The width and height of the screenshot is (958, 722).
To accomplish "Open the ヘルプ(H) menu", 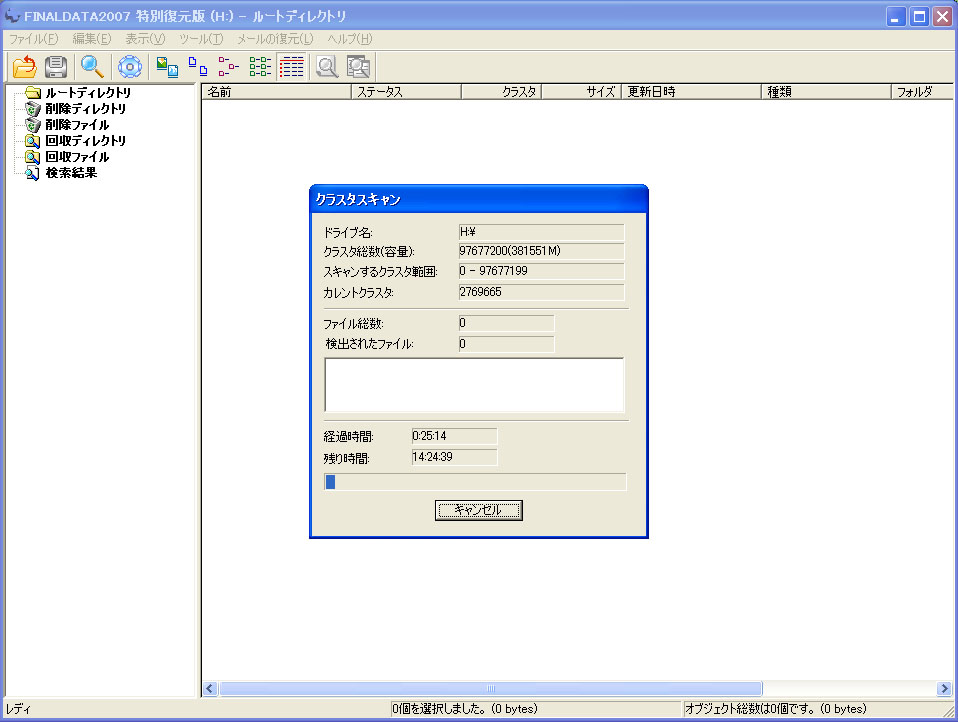I will pyautogui.click(x=349, y=39).
